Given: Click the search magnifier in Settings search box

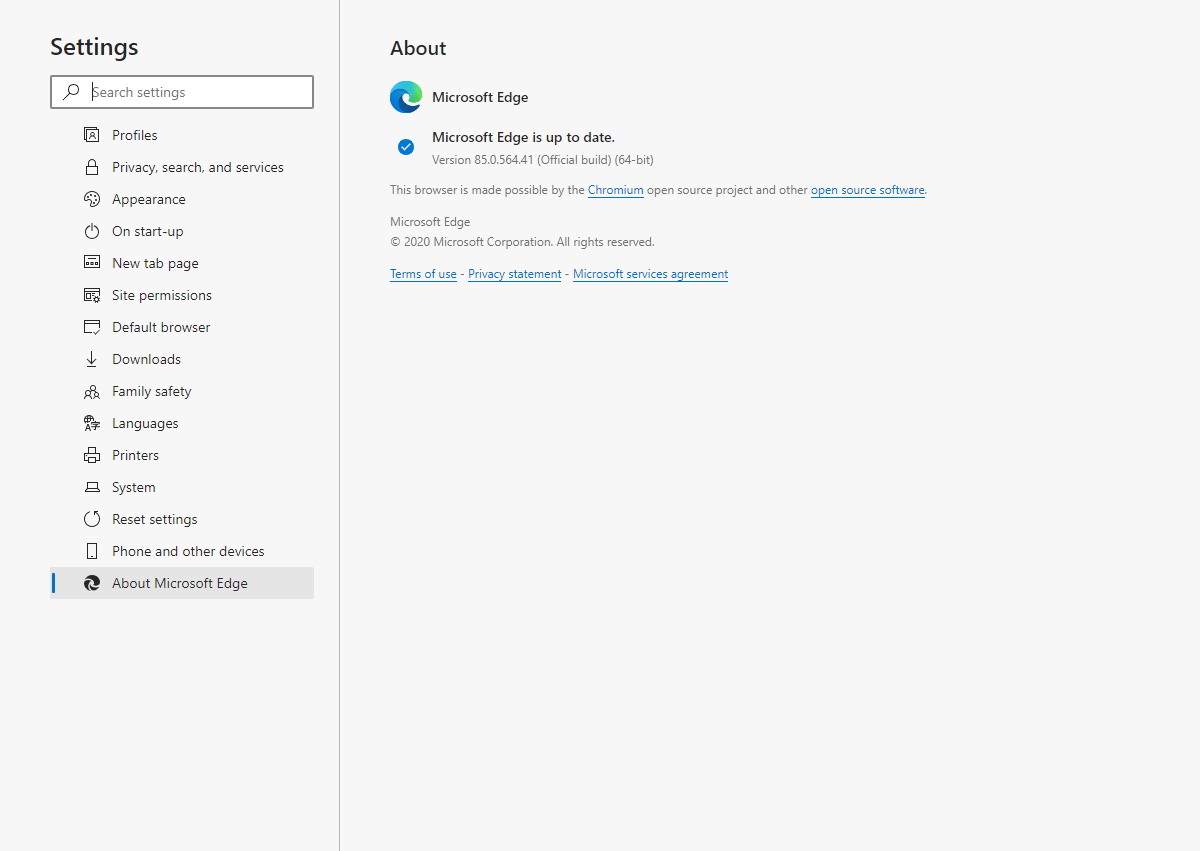Looking at the screenshot, I should [x=70, y=91].
